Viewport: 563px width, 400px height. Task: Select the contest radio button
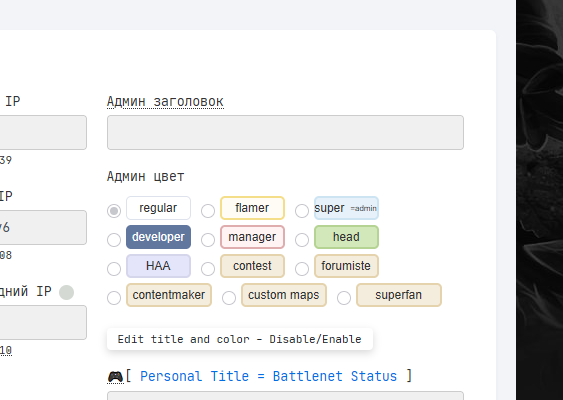208,269
